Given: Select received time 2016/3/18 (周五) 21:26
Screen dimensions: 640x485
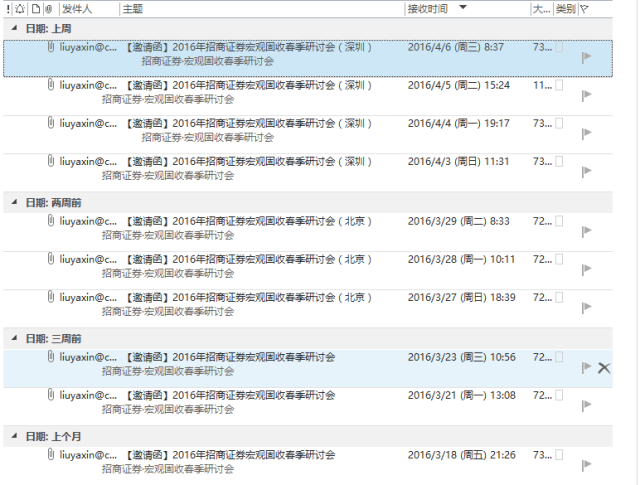Looking at the screenshot, I should [x=461, y=455].
